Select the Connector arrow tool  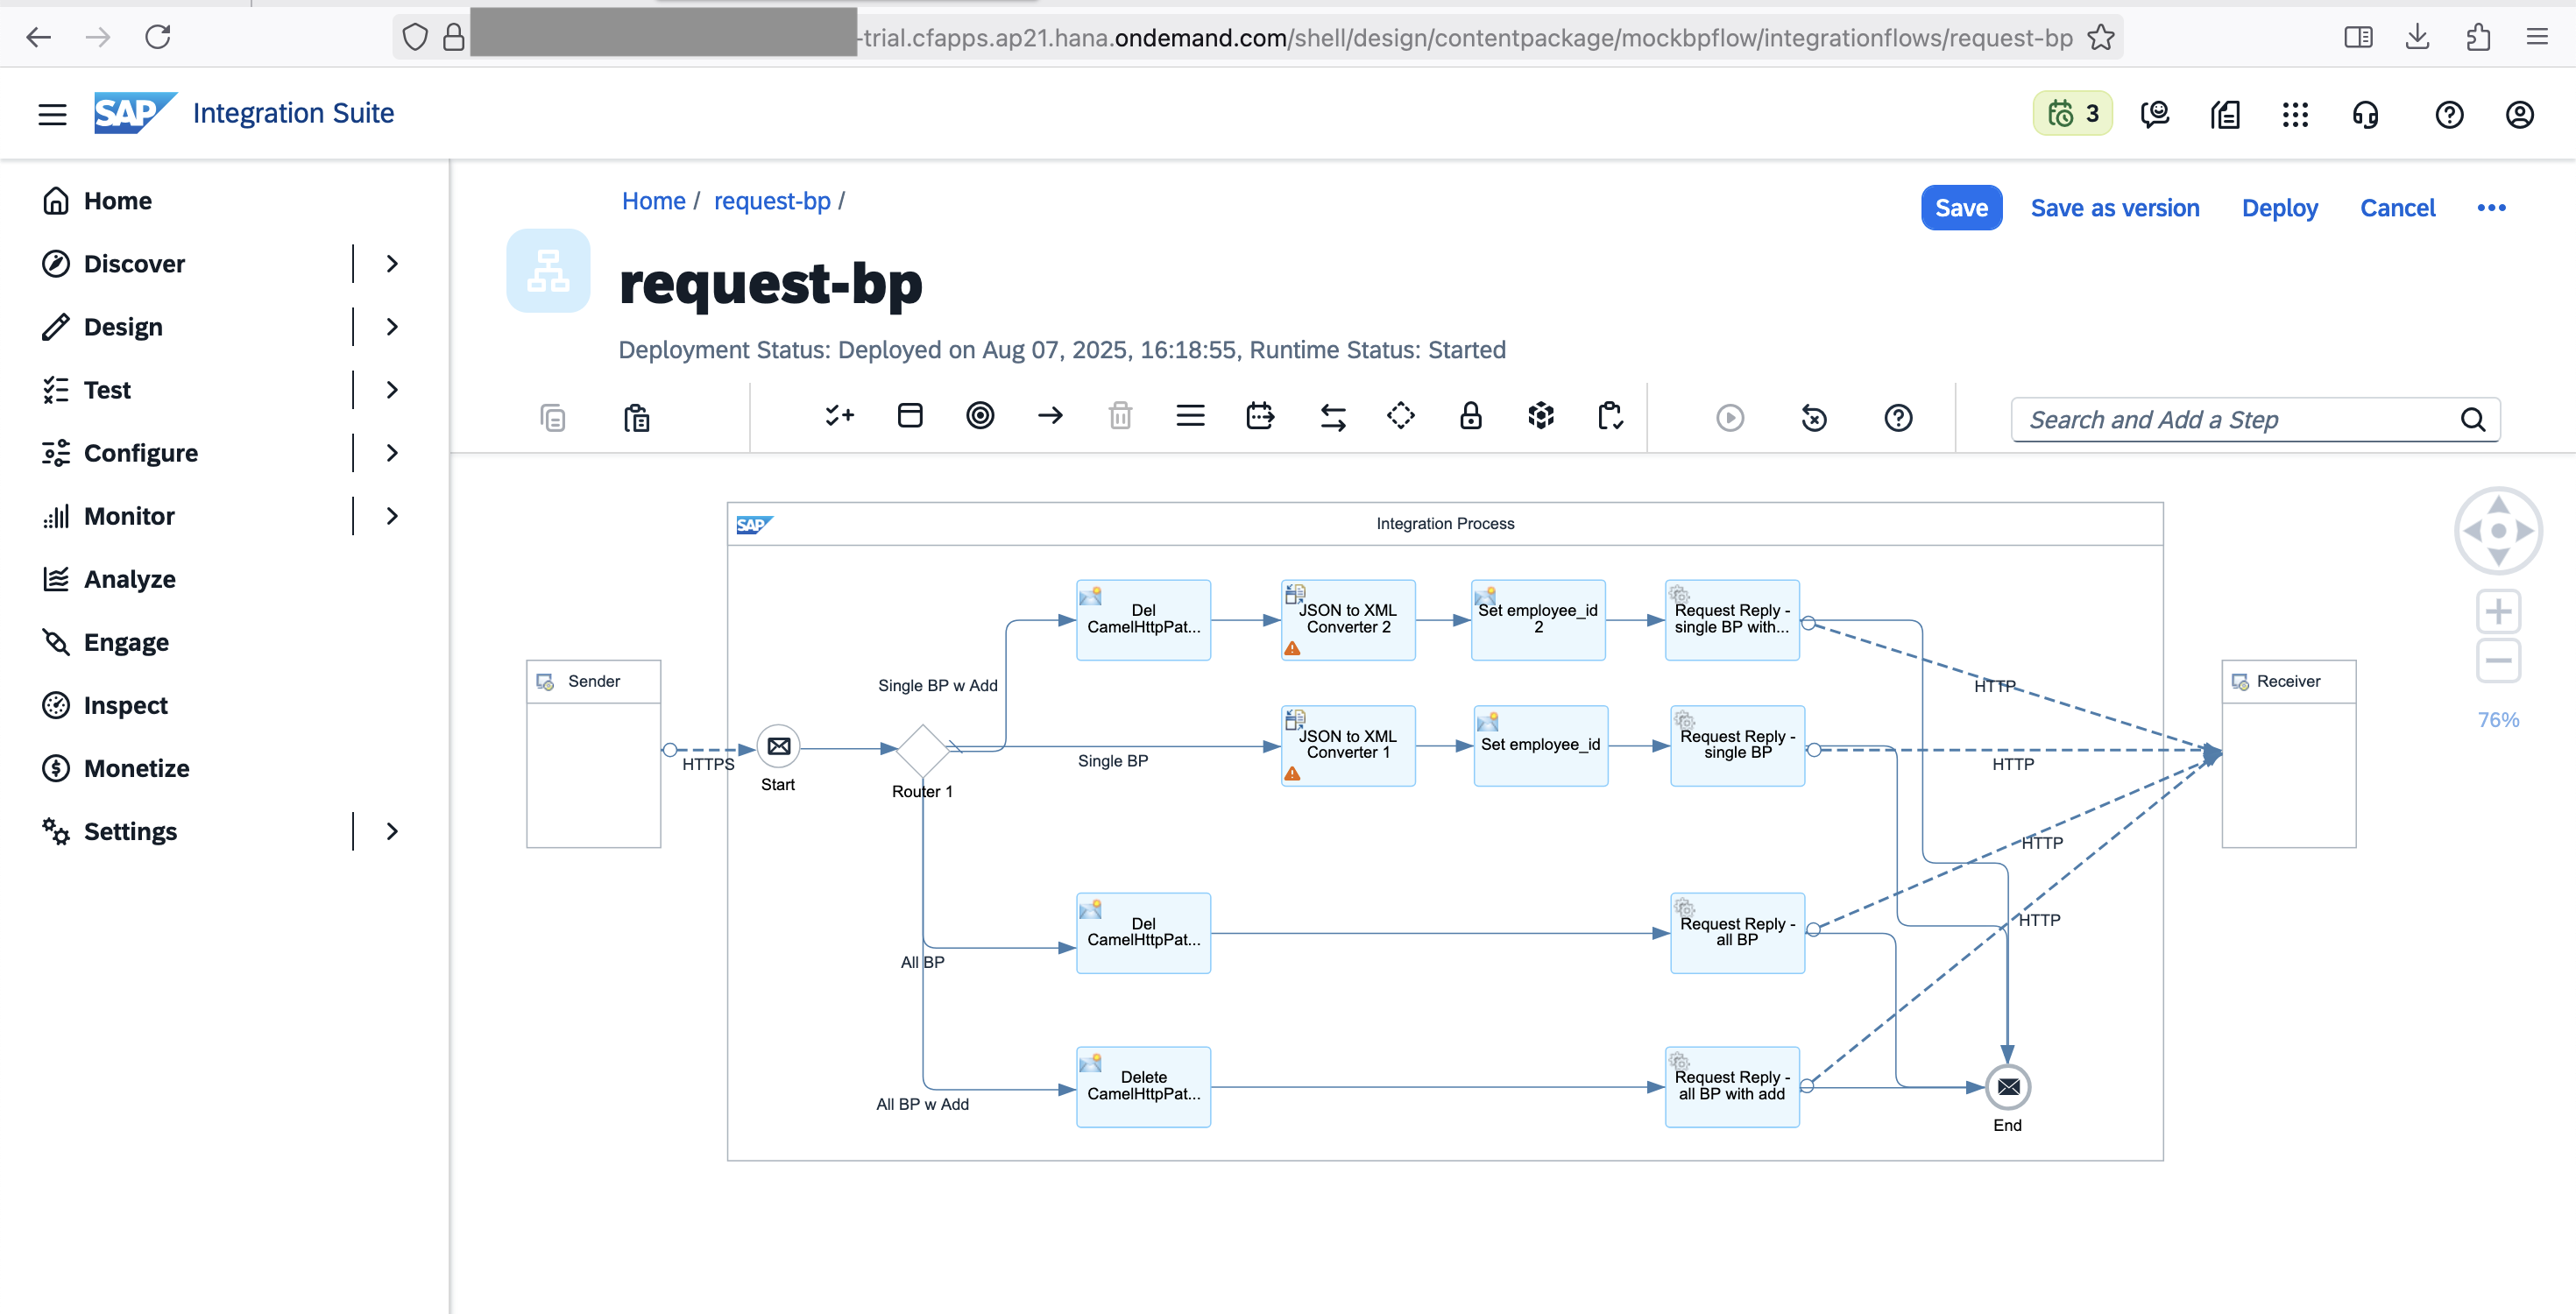[x=1050, y=415]
